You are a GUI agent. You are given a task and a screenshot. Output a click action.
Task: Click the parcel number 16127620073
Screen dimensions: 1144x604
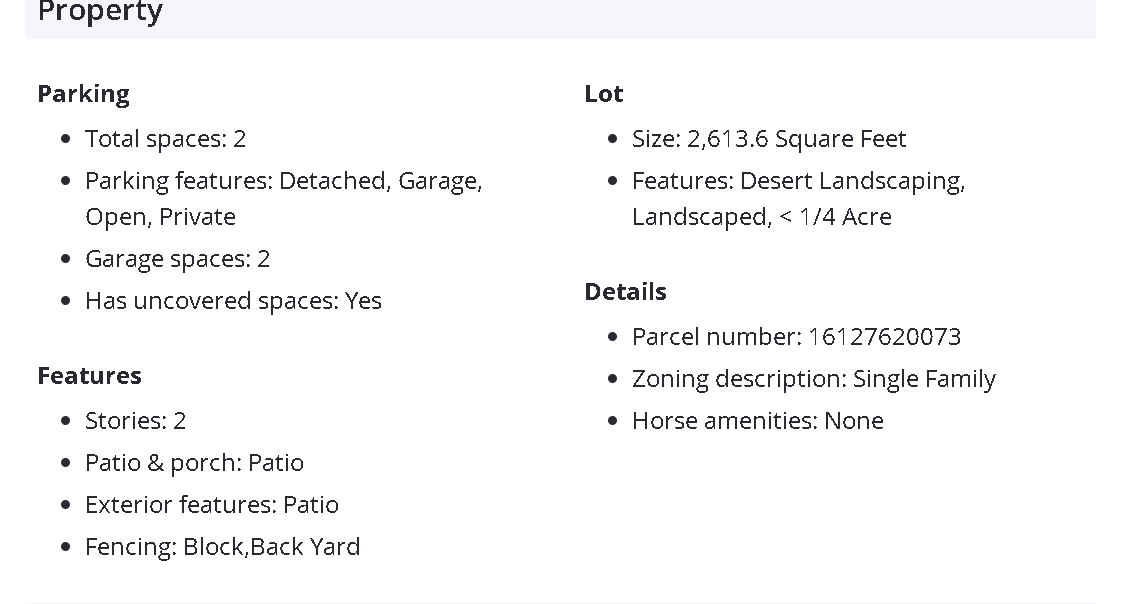pyautogui.click(x=884, y=337)
